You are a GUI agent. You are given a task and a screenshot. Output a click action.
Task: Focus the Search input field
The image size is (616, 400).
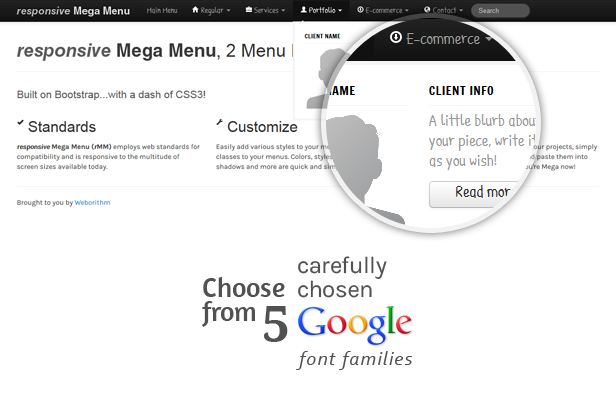tap(500, 11)
